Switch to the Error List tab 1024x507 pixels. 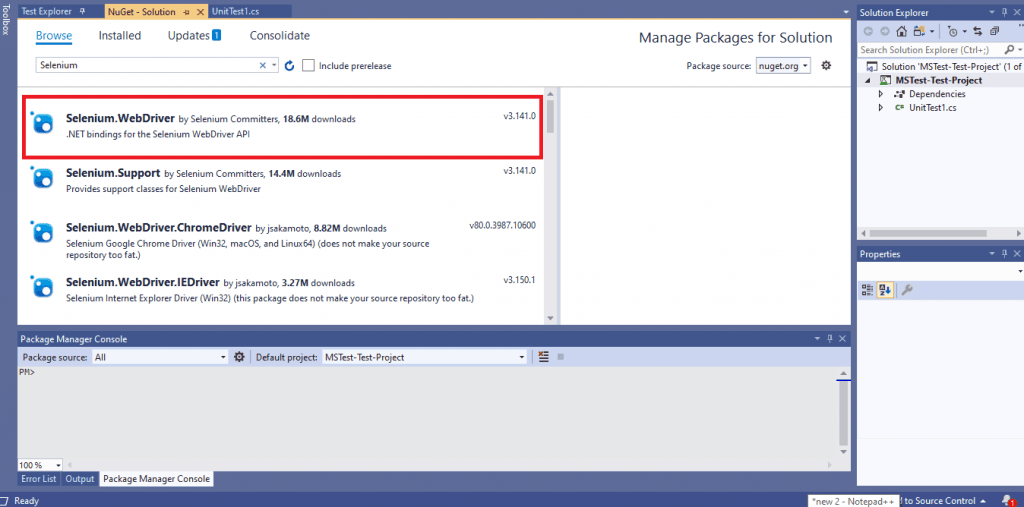click(x=39, y=479)
